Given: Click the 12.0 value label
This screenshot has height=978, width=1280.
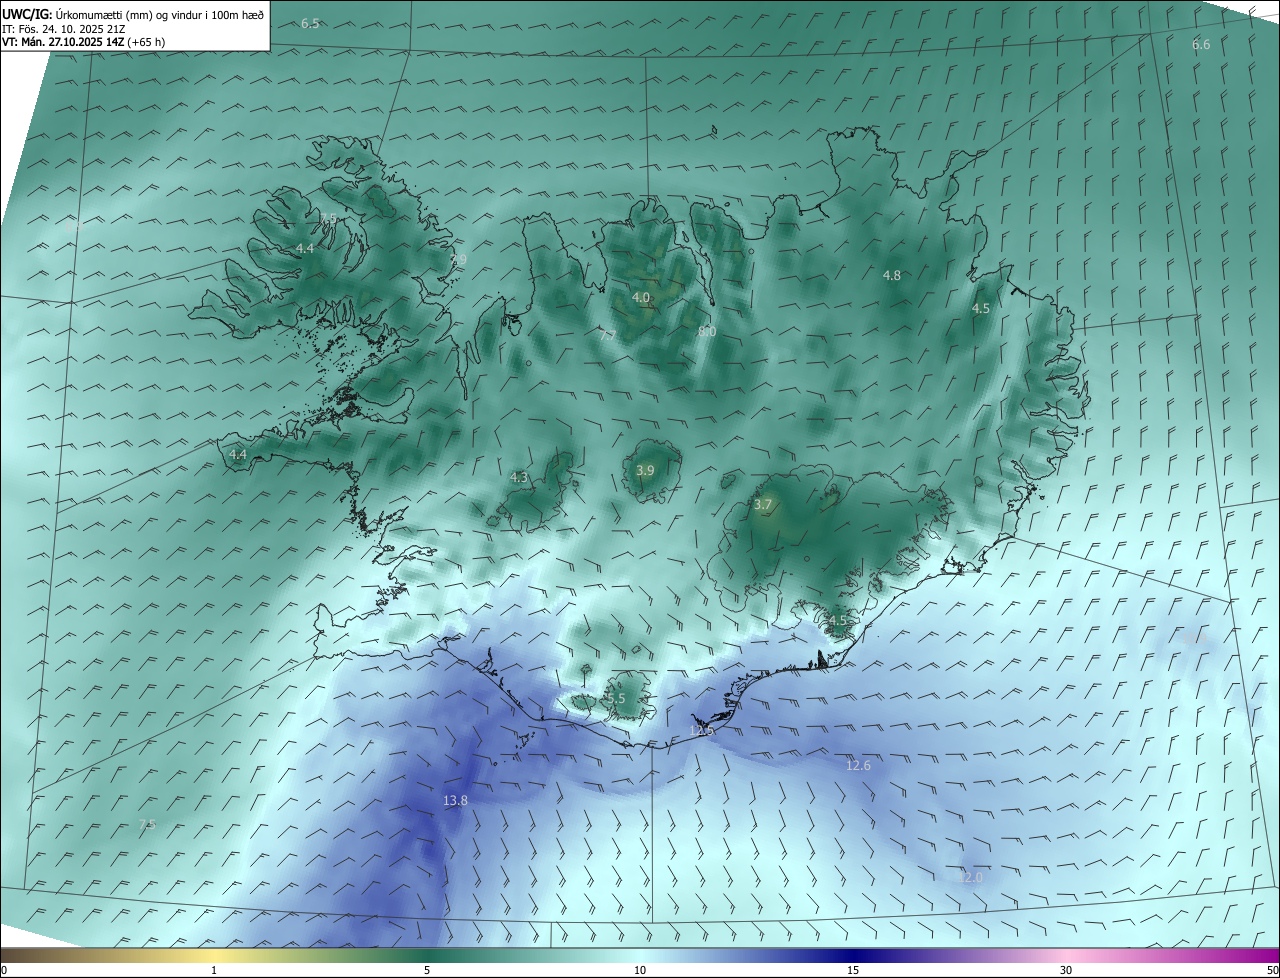Looking at the screenshot, I should pos(971,877).
